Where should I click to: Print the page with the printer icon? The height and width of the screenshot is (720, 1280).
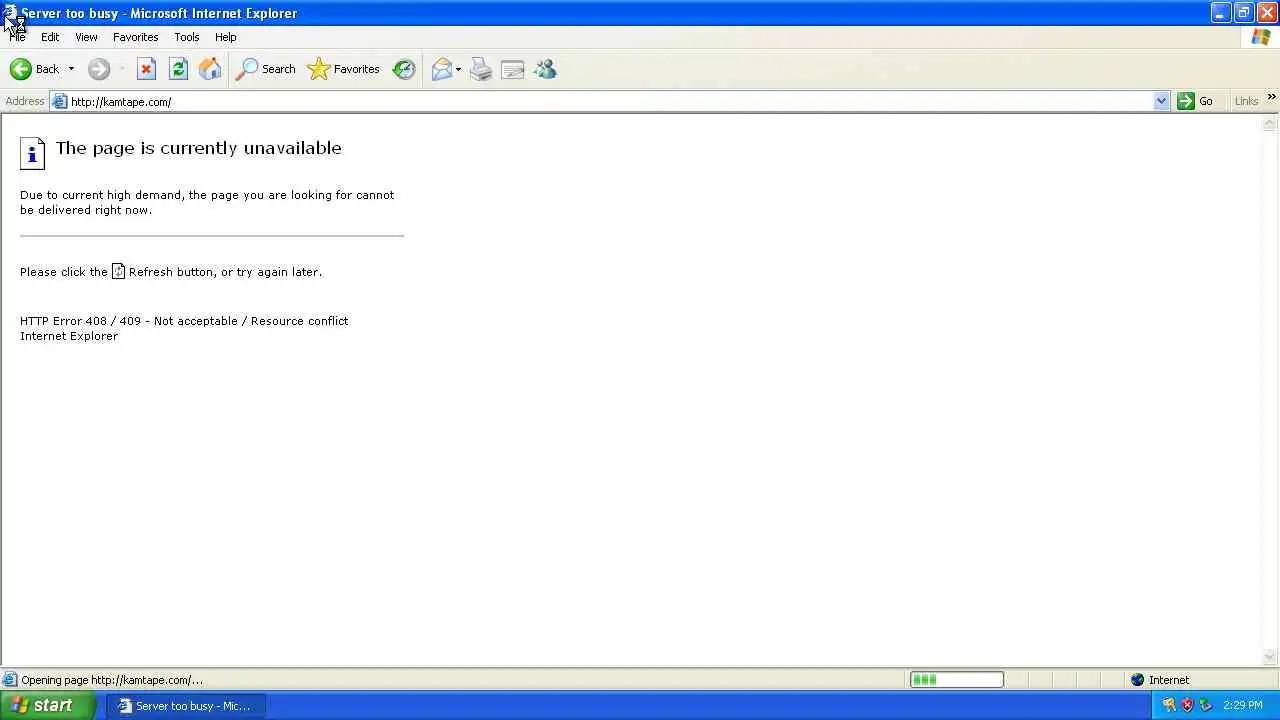click(481, 69)
